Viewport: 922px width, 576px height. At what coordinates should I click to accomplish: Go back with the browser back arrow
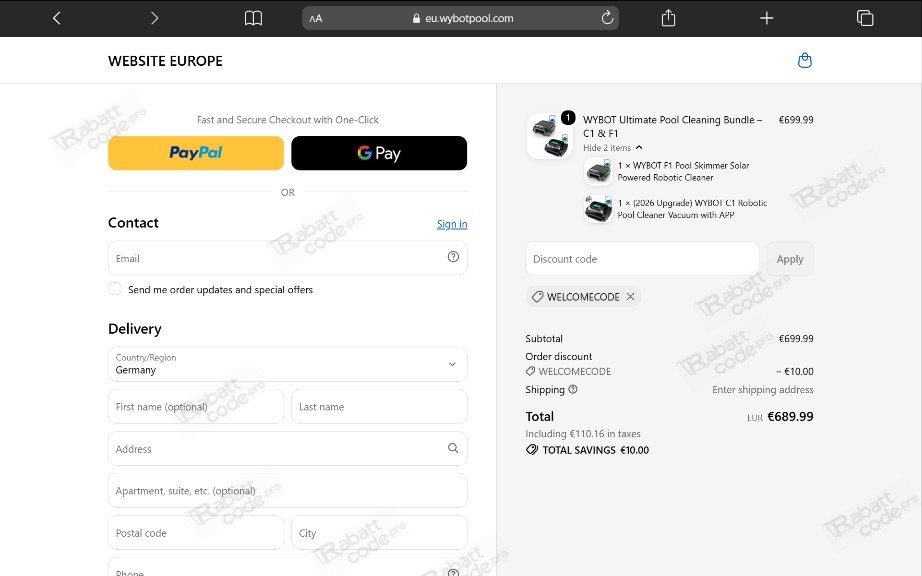coord(56,18)
